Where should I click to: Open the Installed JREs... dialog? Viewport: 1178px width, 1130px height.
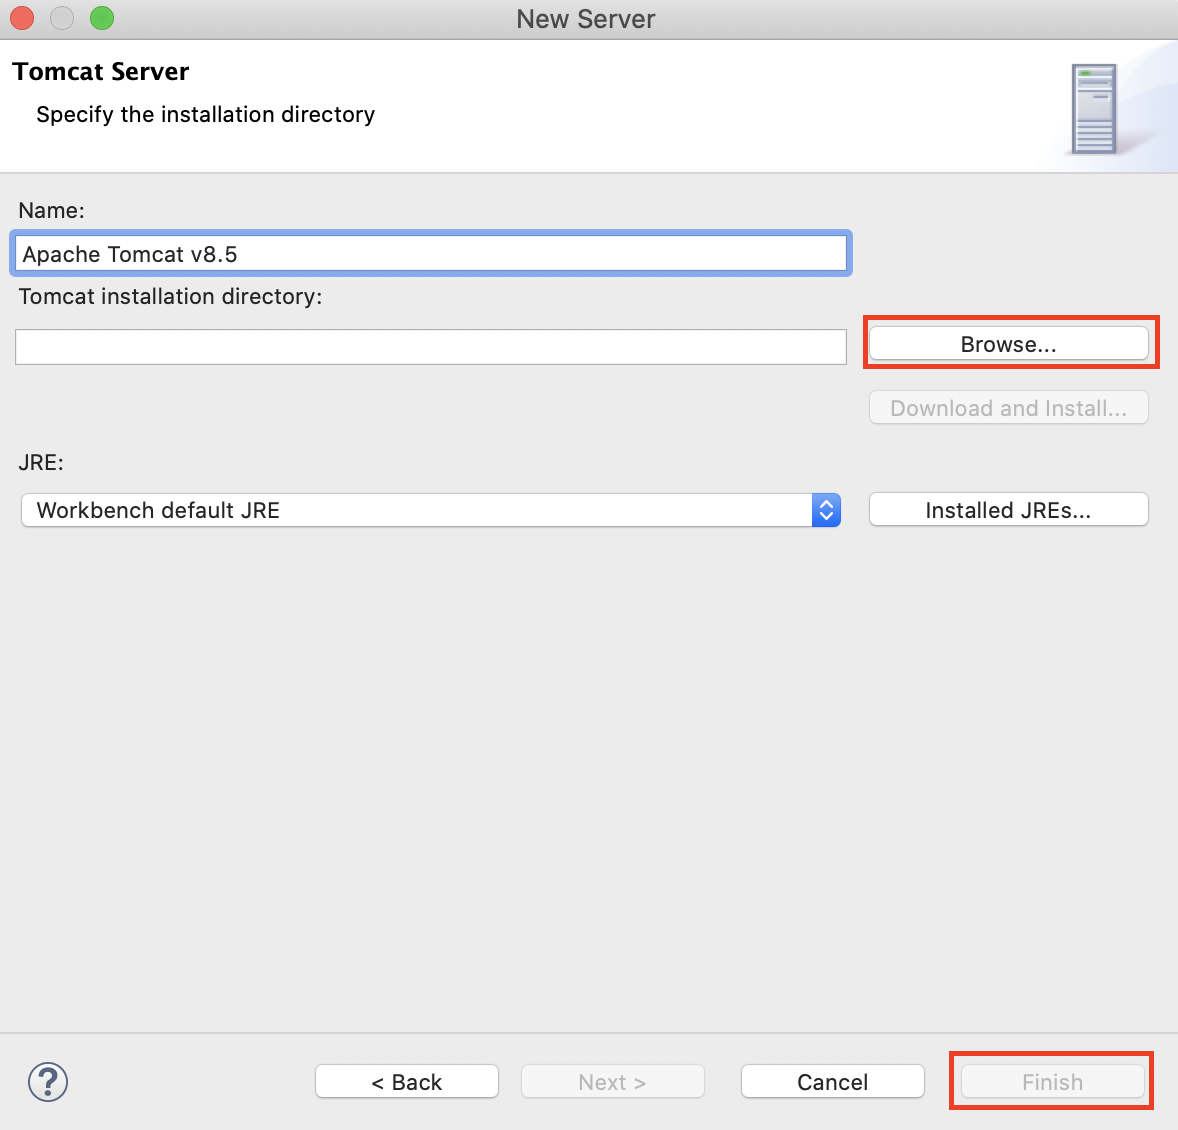tap(1008, 510)
